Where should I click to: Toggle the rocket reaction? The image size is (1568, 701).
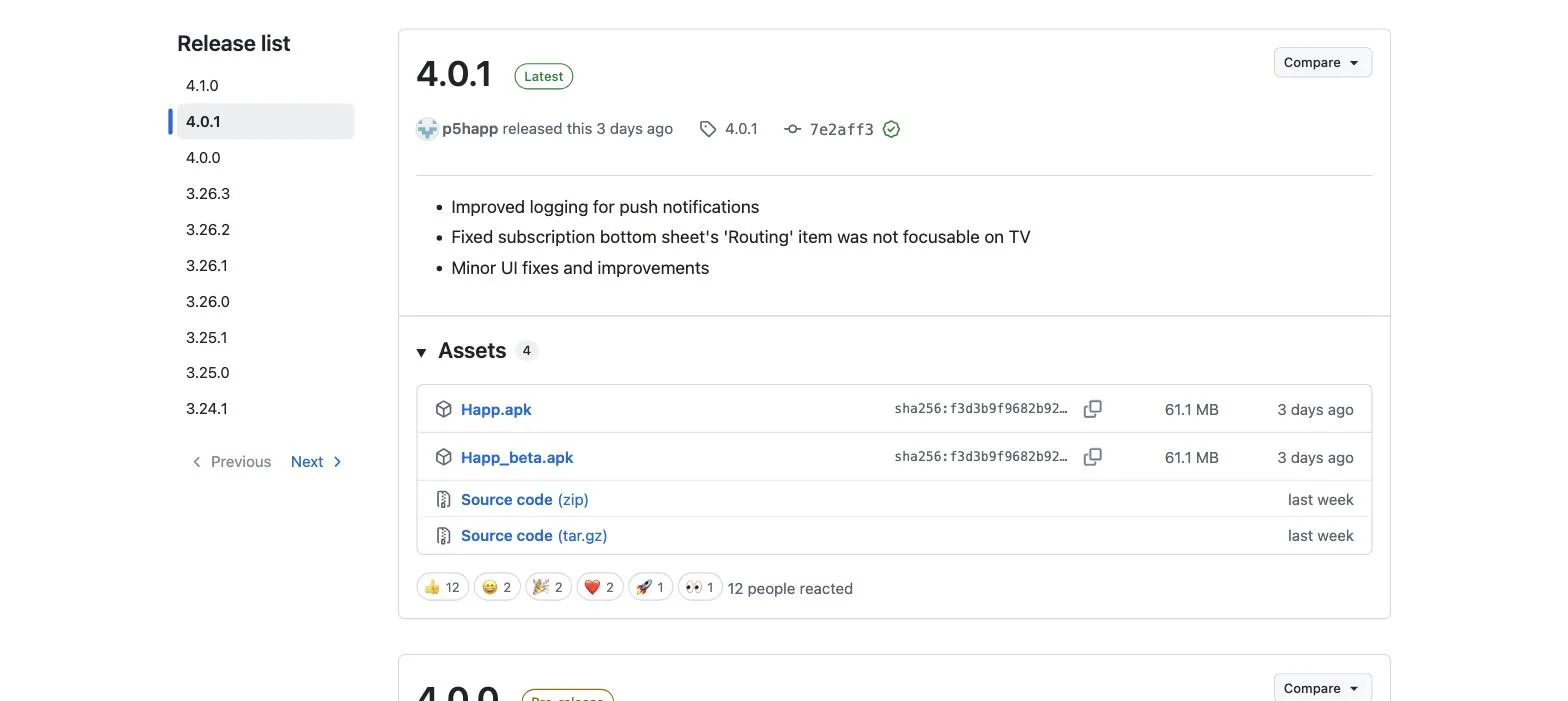[x=651, y=587]
